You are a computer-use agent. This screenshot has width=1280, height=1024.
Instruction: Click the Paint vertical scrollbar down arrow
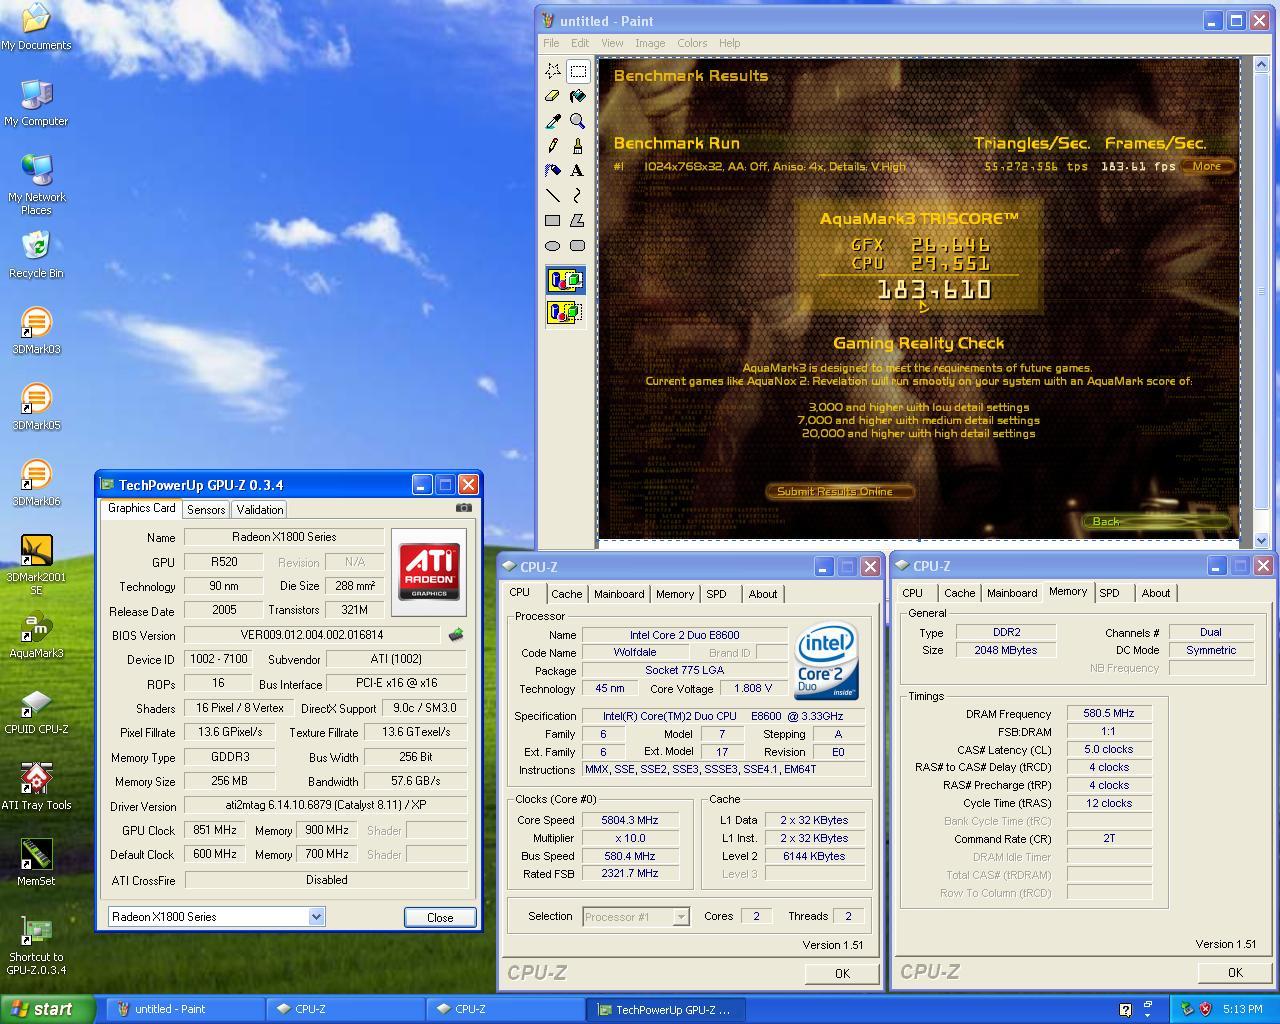click(x=1261, y=540)
